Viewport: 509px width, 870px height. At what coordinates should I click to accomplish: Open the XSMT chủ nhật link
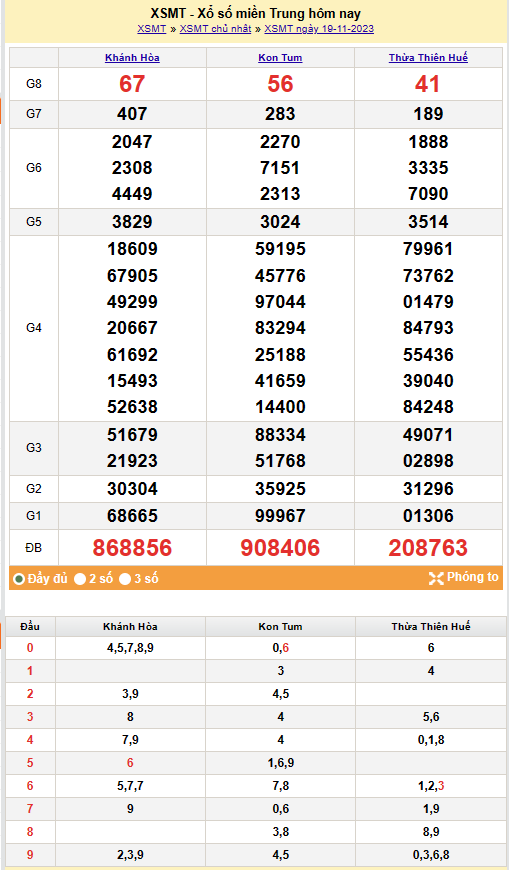click(x=215, y=29)
